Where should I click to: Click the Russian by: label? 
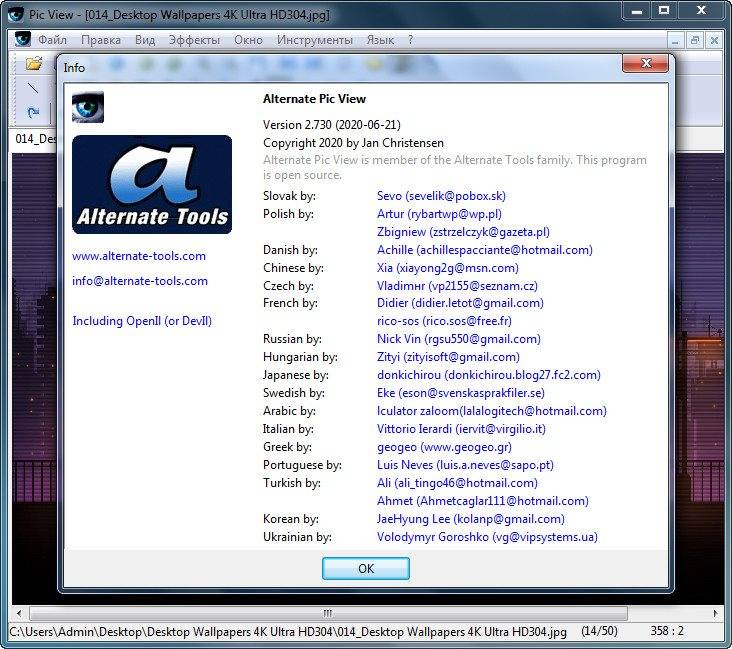click(x=292, y=339)
